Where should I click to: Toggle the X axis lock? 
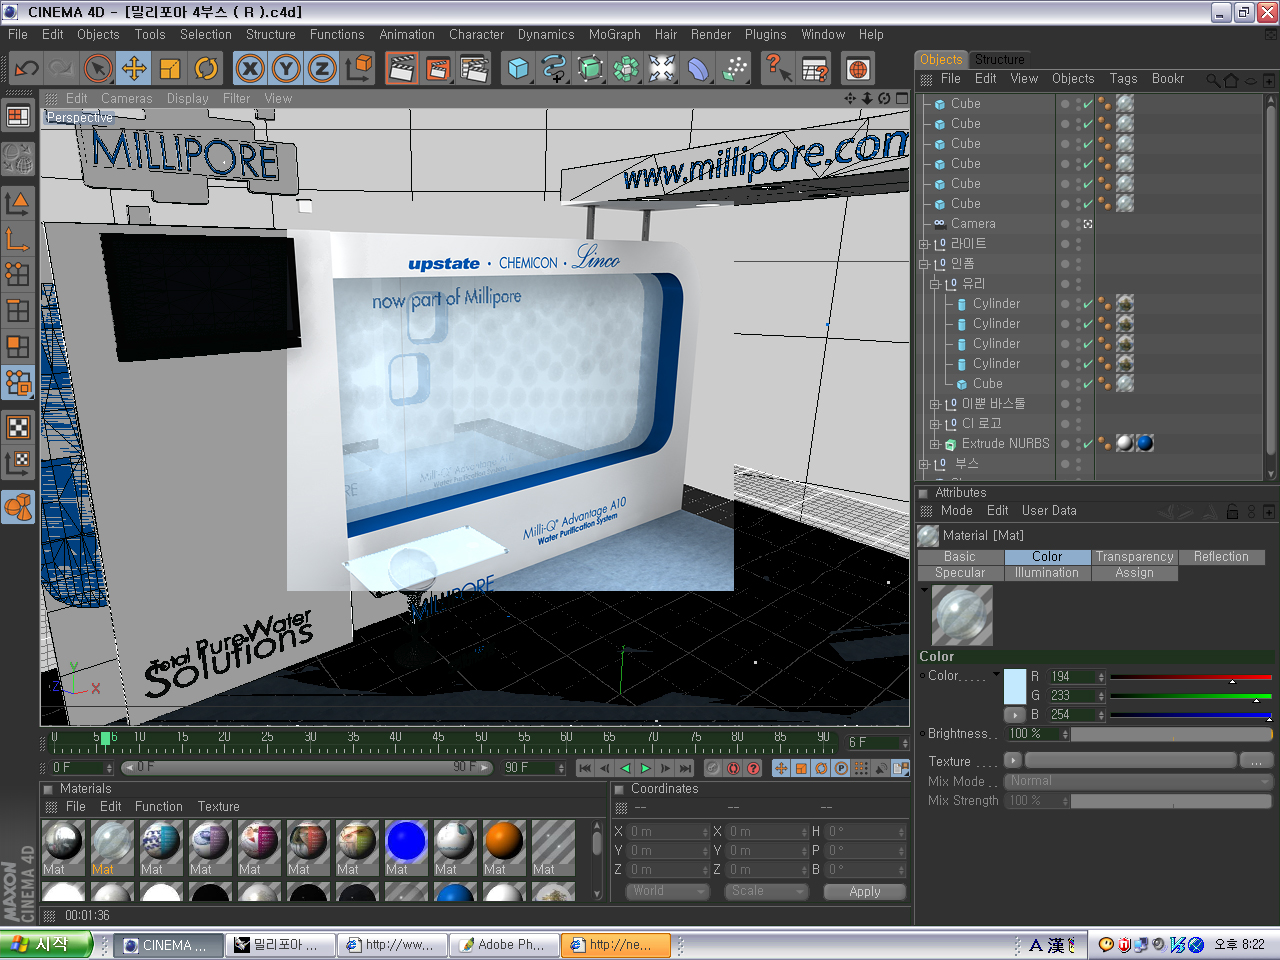(x=250, y=69)
